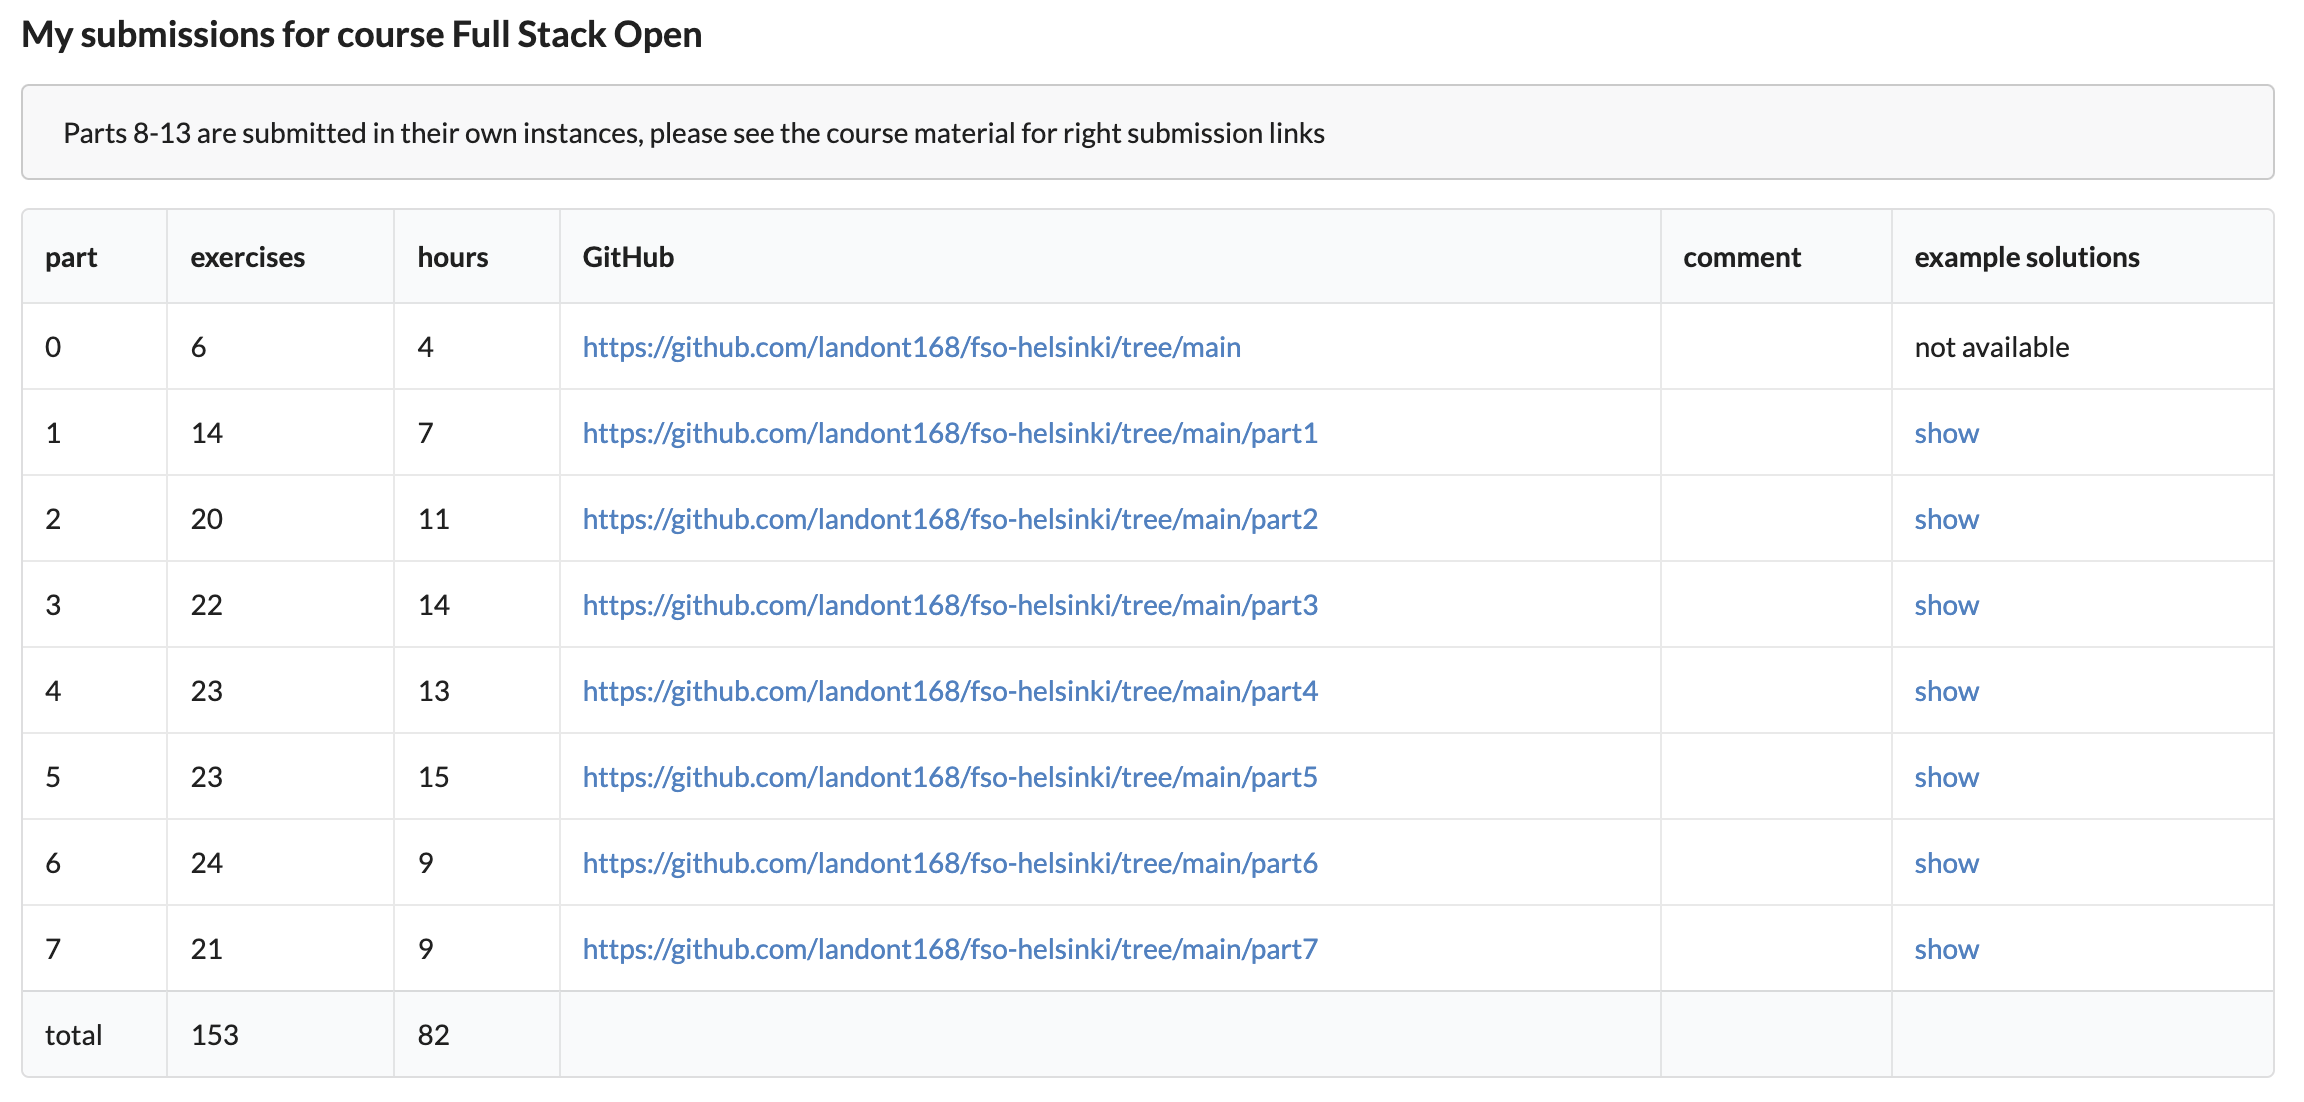Image resolution: width=2304 pixels, height=1102 pixels.
Task: Open the part6 GitHub repository link
Action: point(950,863)
